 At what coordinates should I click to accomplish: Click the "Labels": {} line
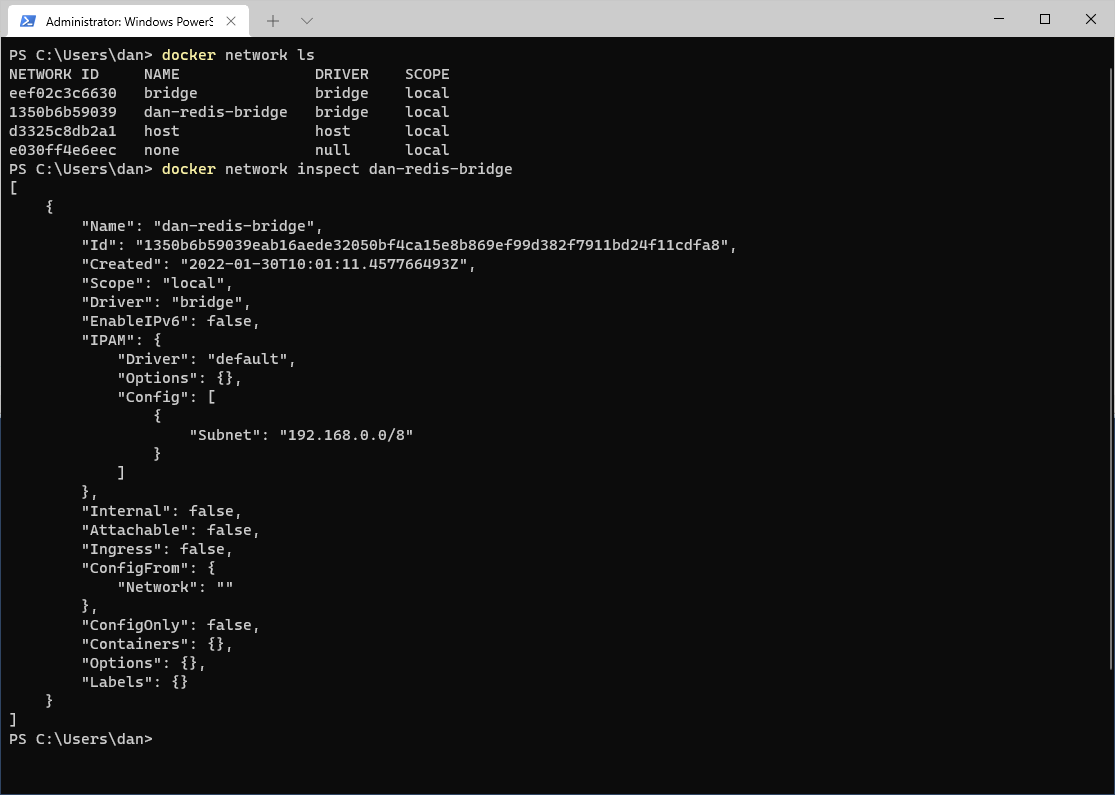134,682
